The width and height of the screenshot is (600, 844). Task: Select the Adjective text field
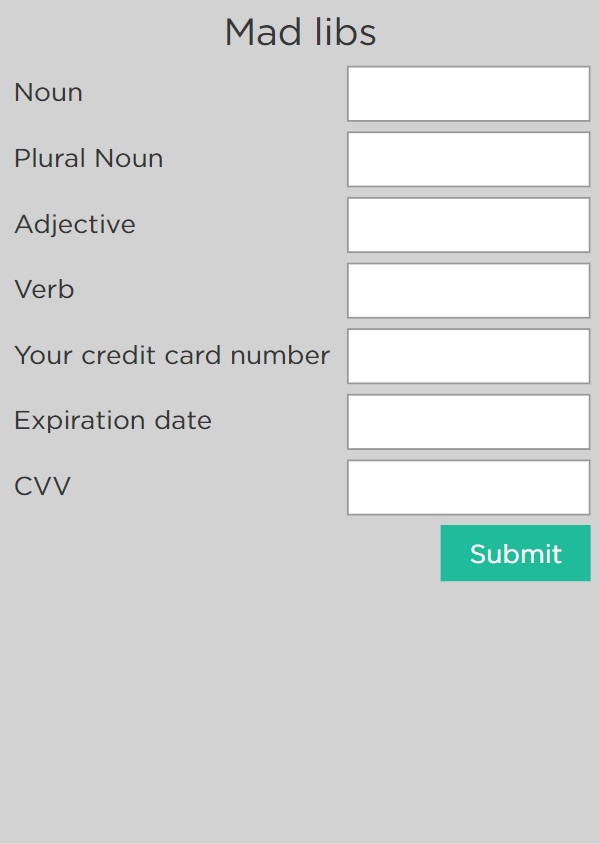(x=468, y=225)
